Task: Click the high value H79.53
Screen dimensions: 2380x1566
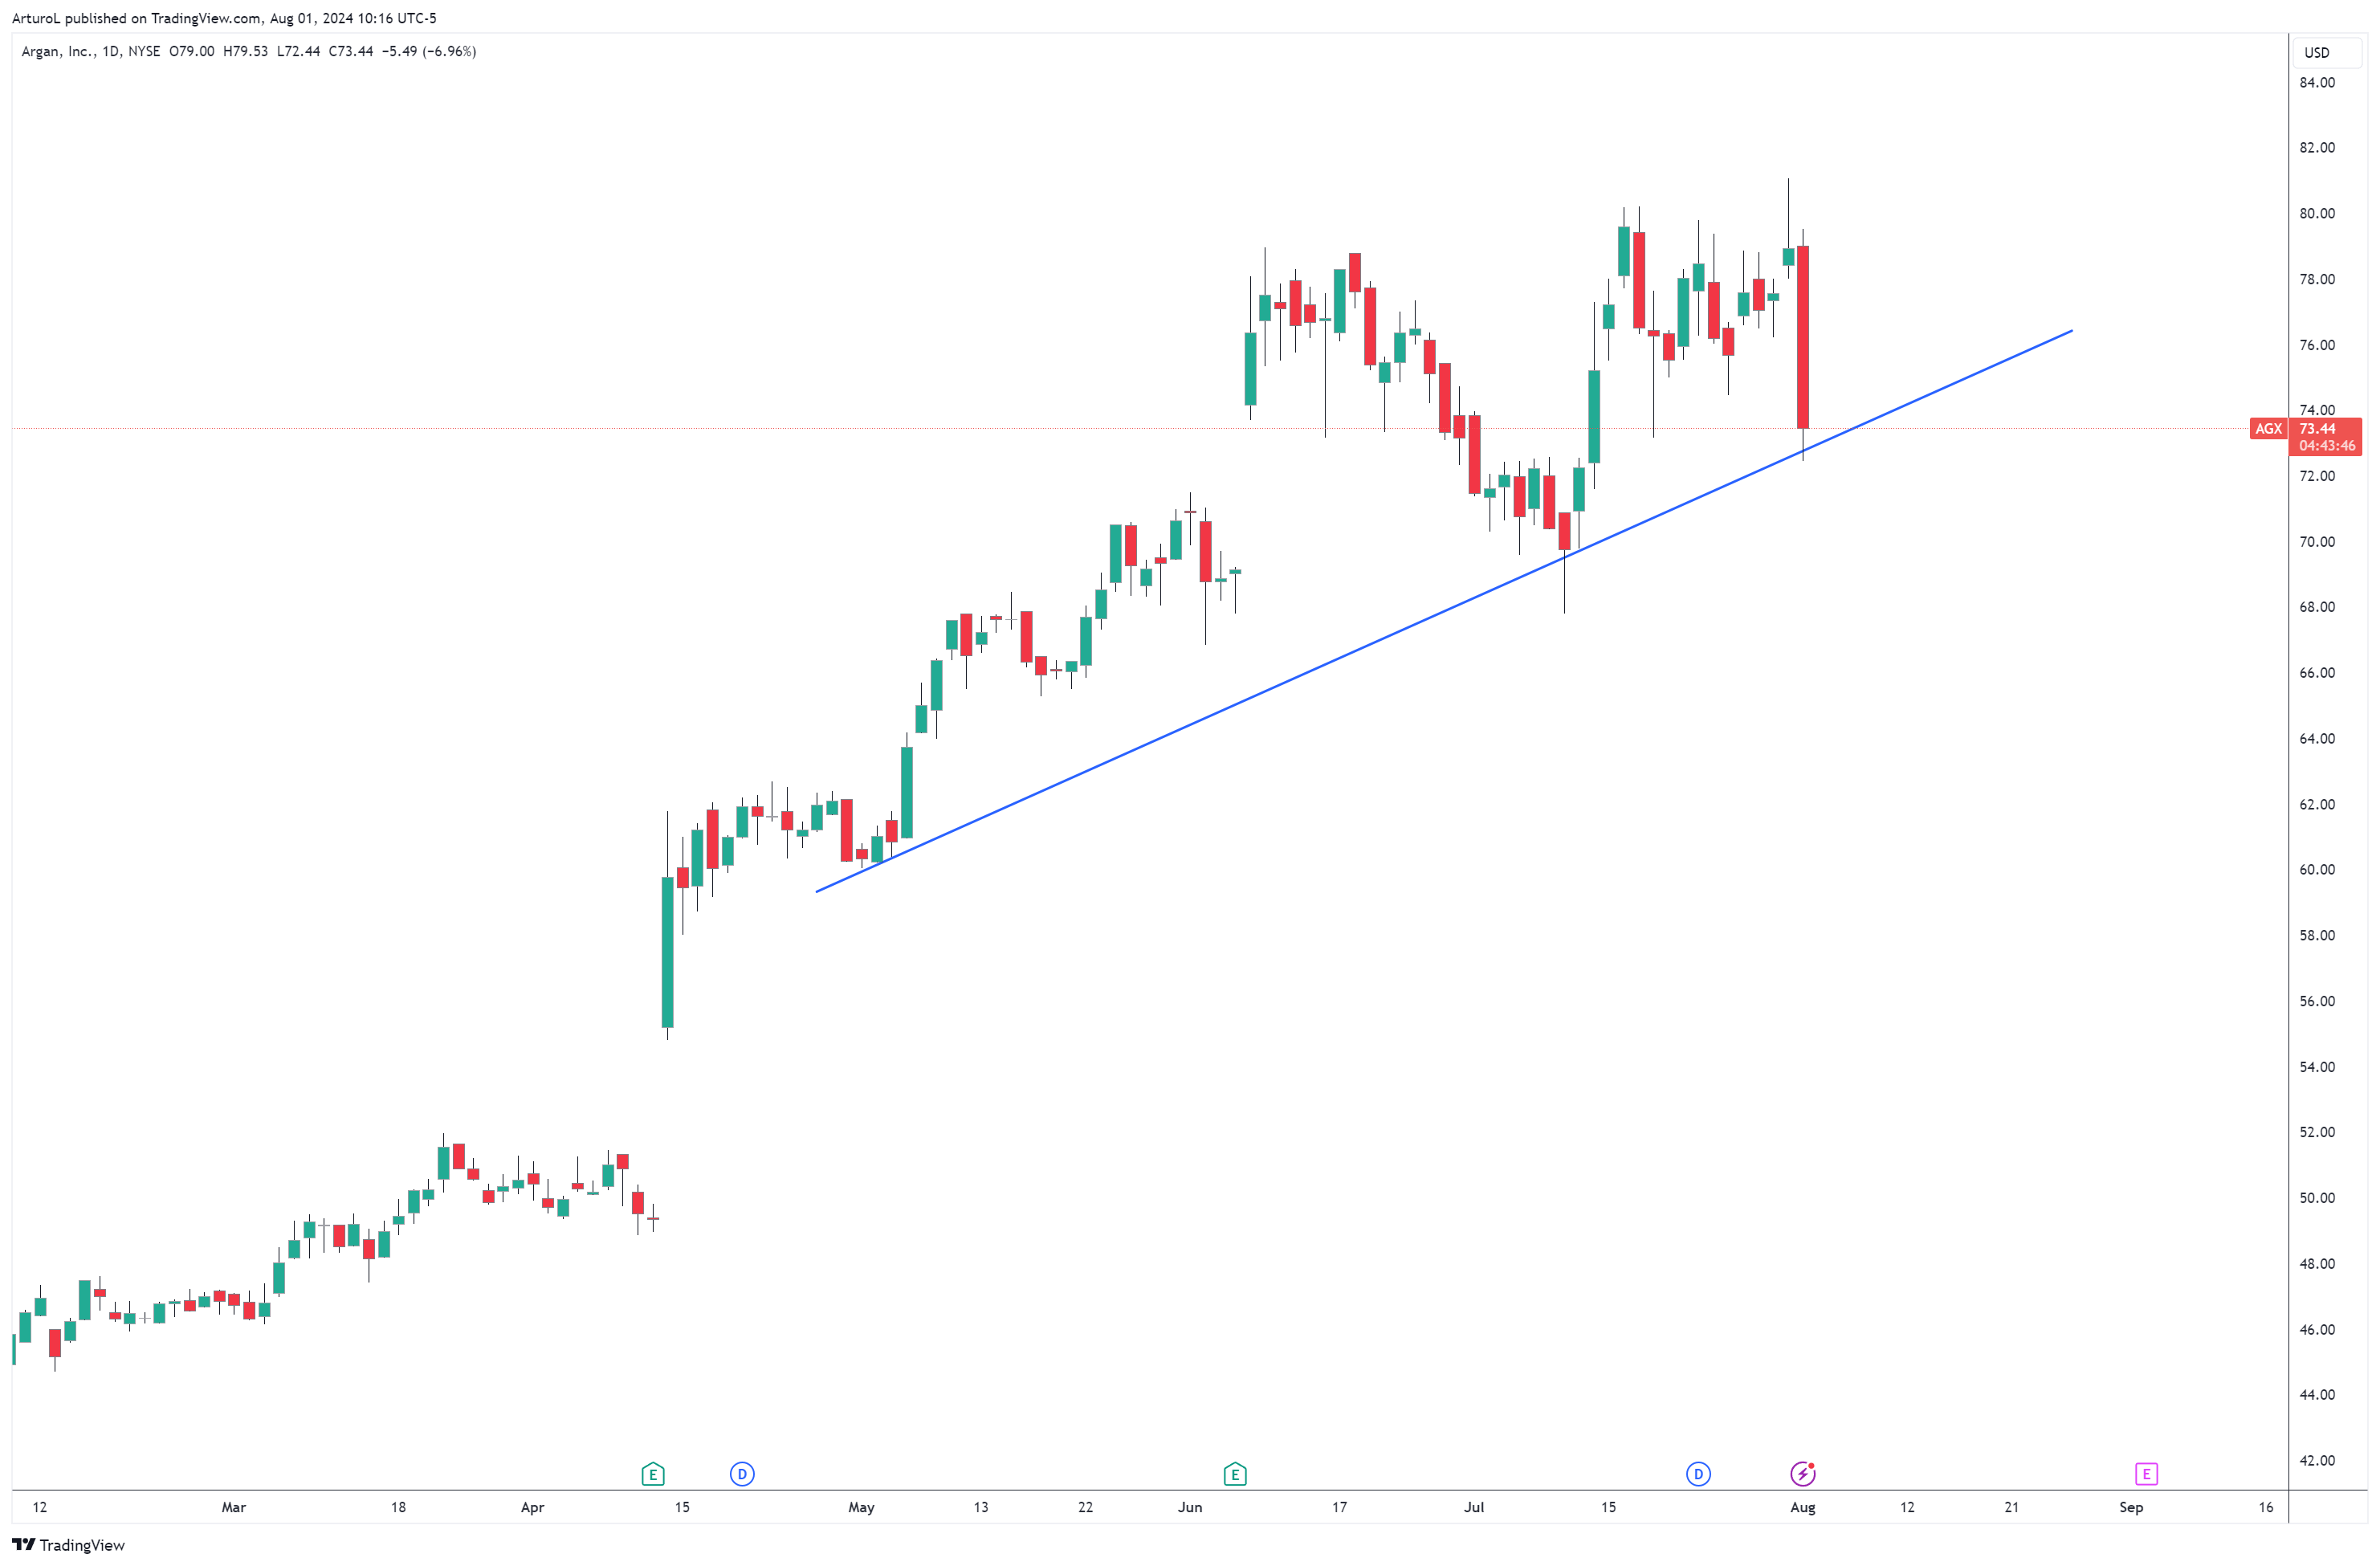Action: 246,51
